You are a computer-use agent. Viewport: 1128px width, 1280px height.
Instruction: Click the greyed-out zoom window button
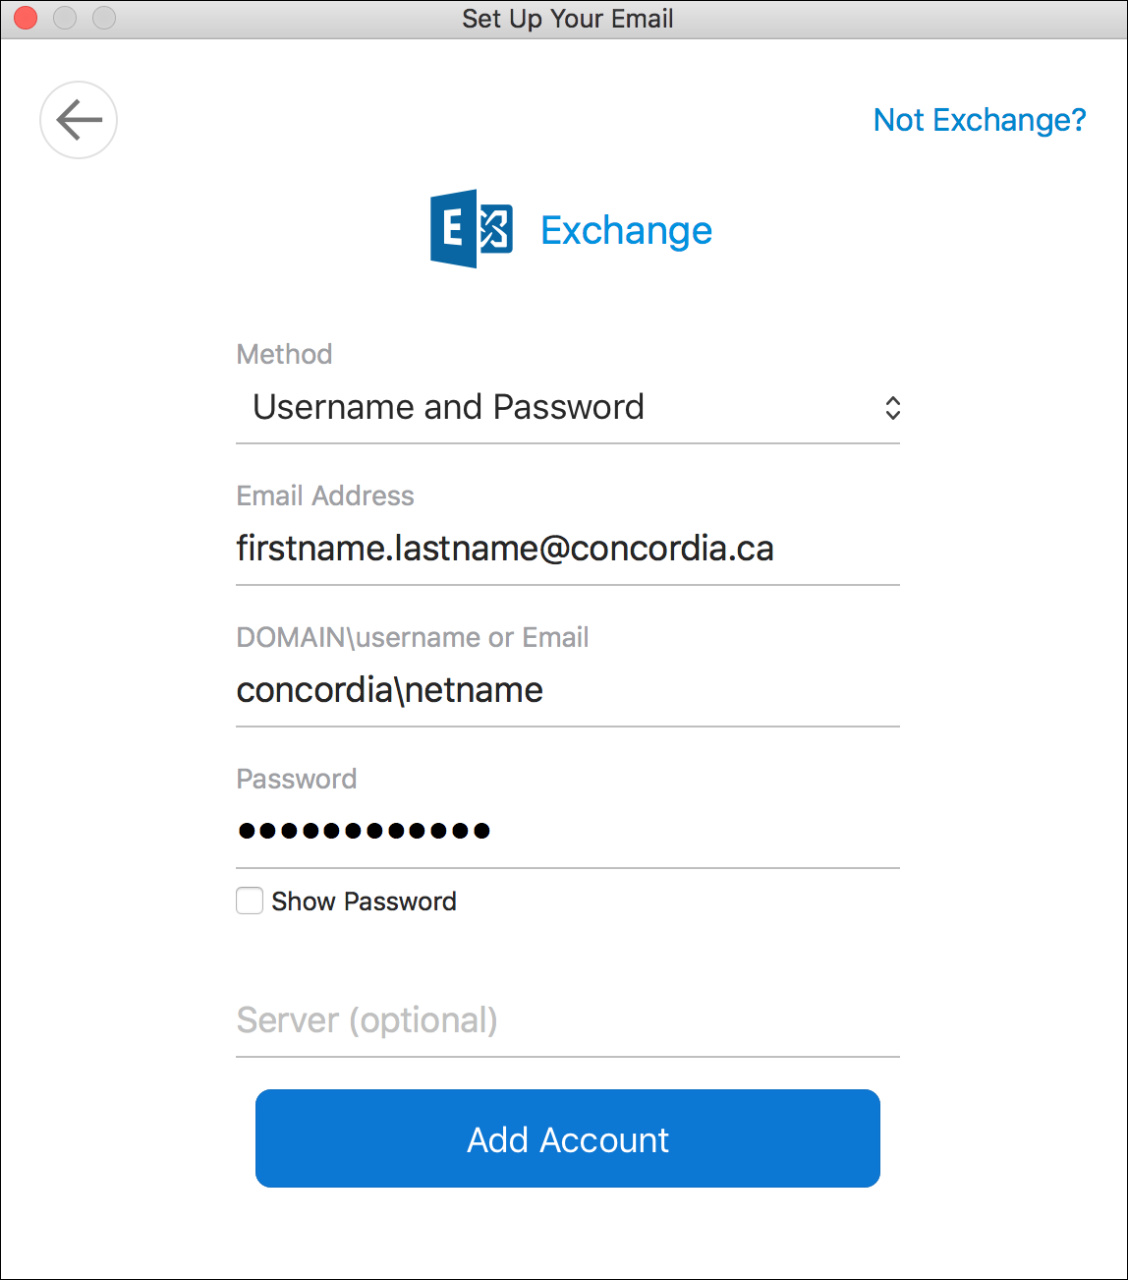tap(104, 18)
